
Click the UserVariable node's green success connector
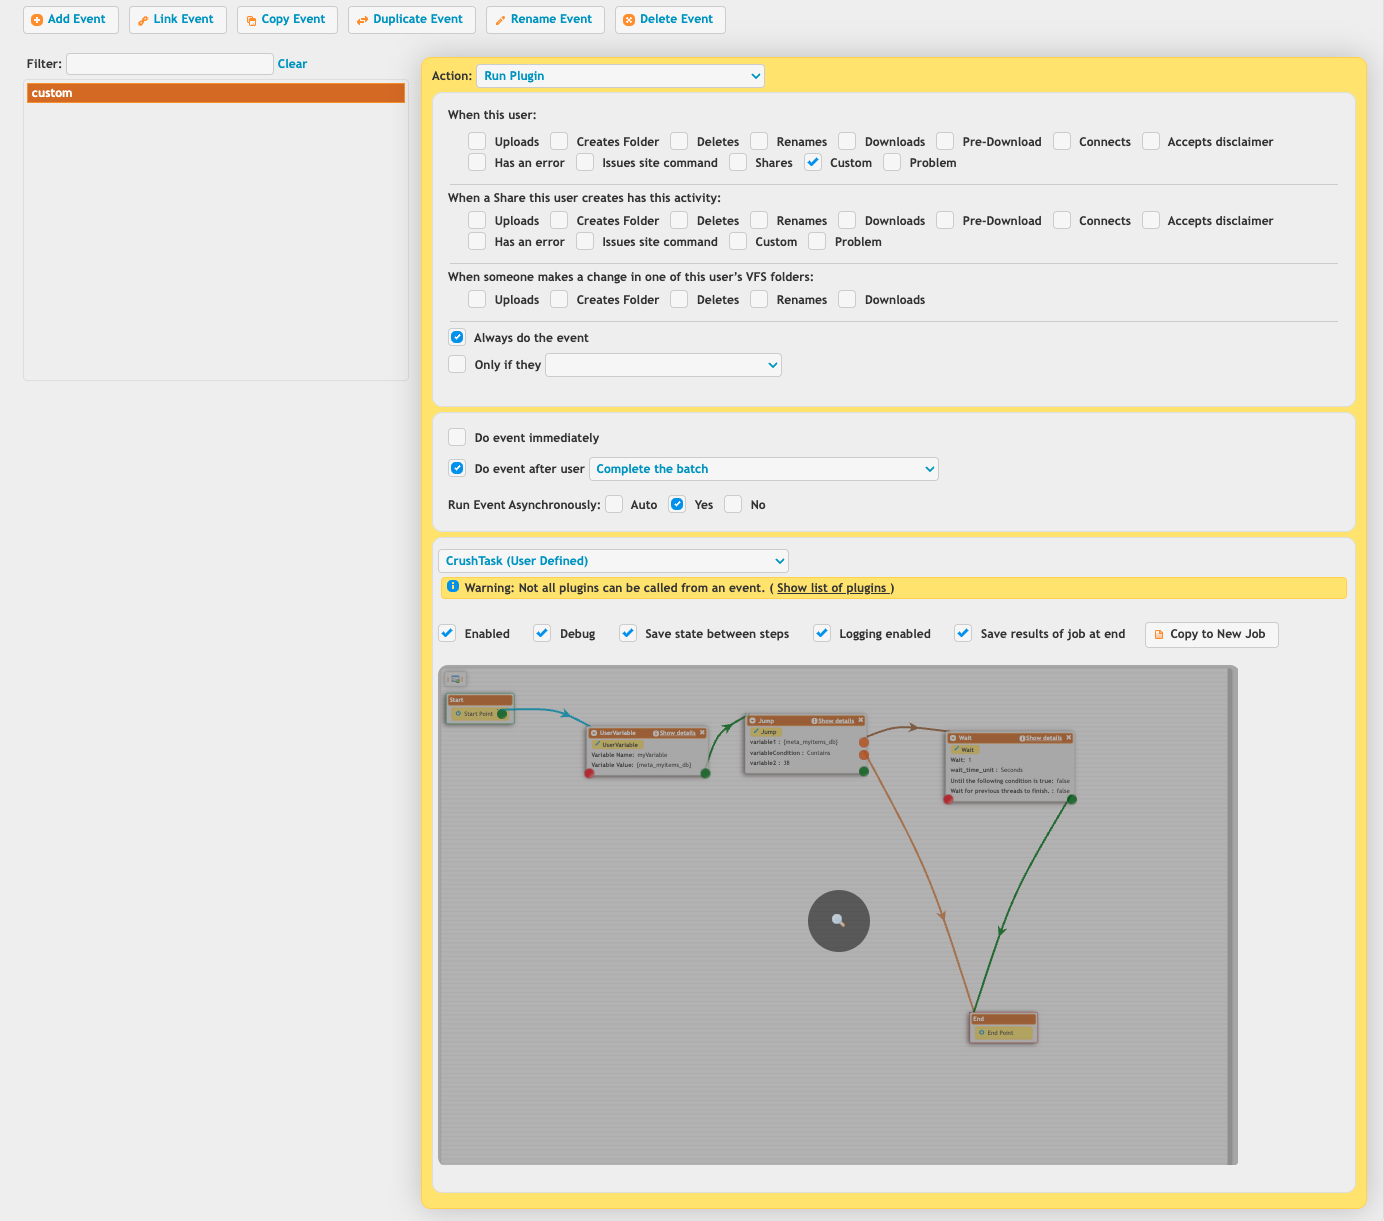[x=705, y=773]
